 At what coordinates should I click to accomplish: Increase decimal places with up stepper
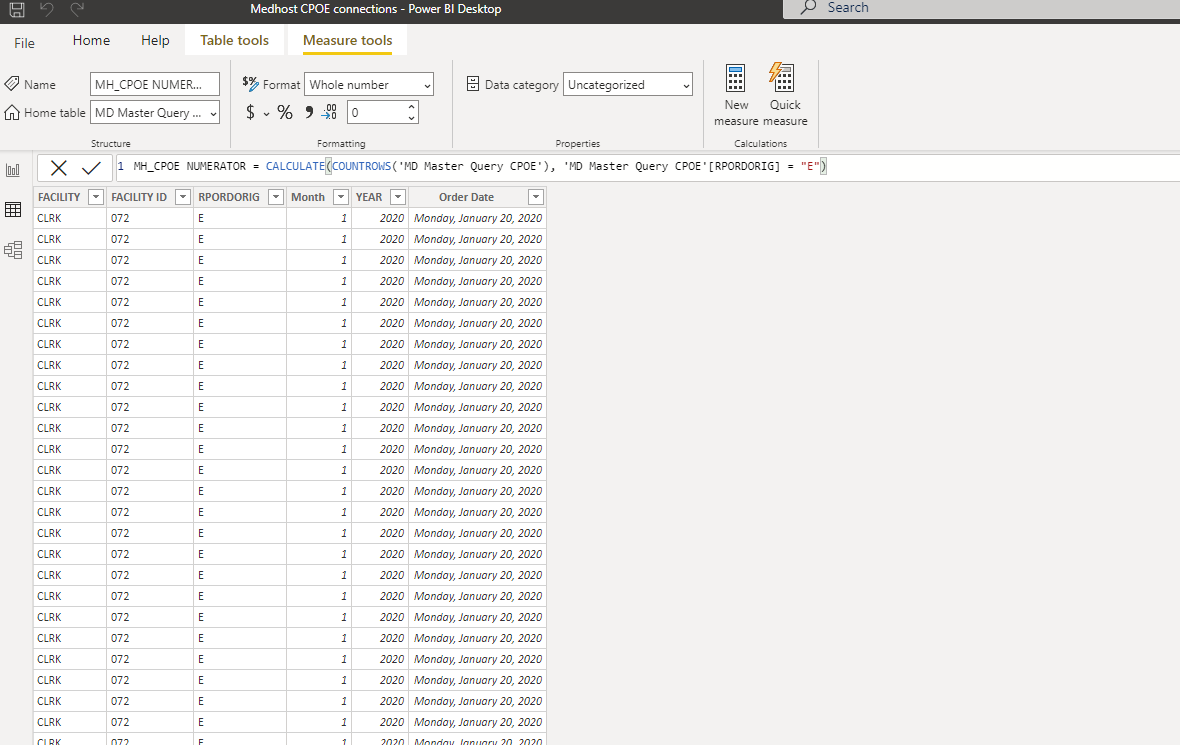coord(412,107)
